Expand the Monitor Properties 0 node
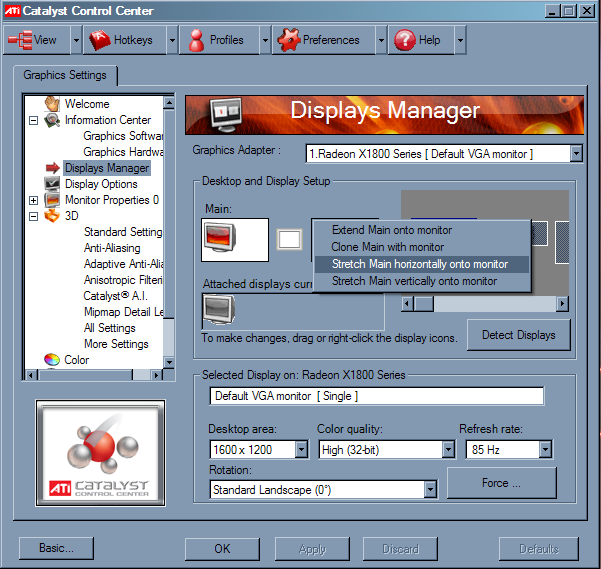This screenshot has height=569, width=601. click(34, 200)
